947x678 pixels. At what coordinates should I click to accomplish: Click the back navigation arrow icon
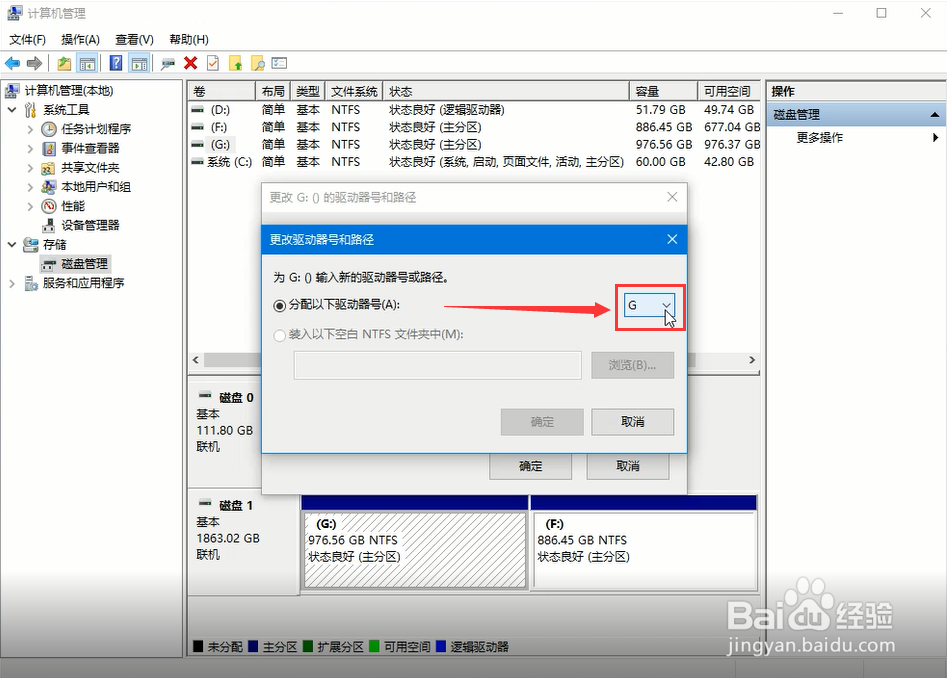pyautogui.click(x=11, y=62)
